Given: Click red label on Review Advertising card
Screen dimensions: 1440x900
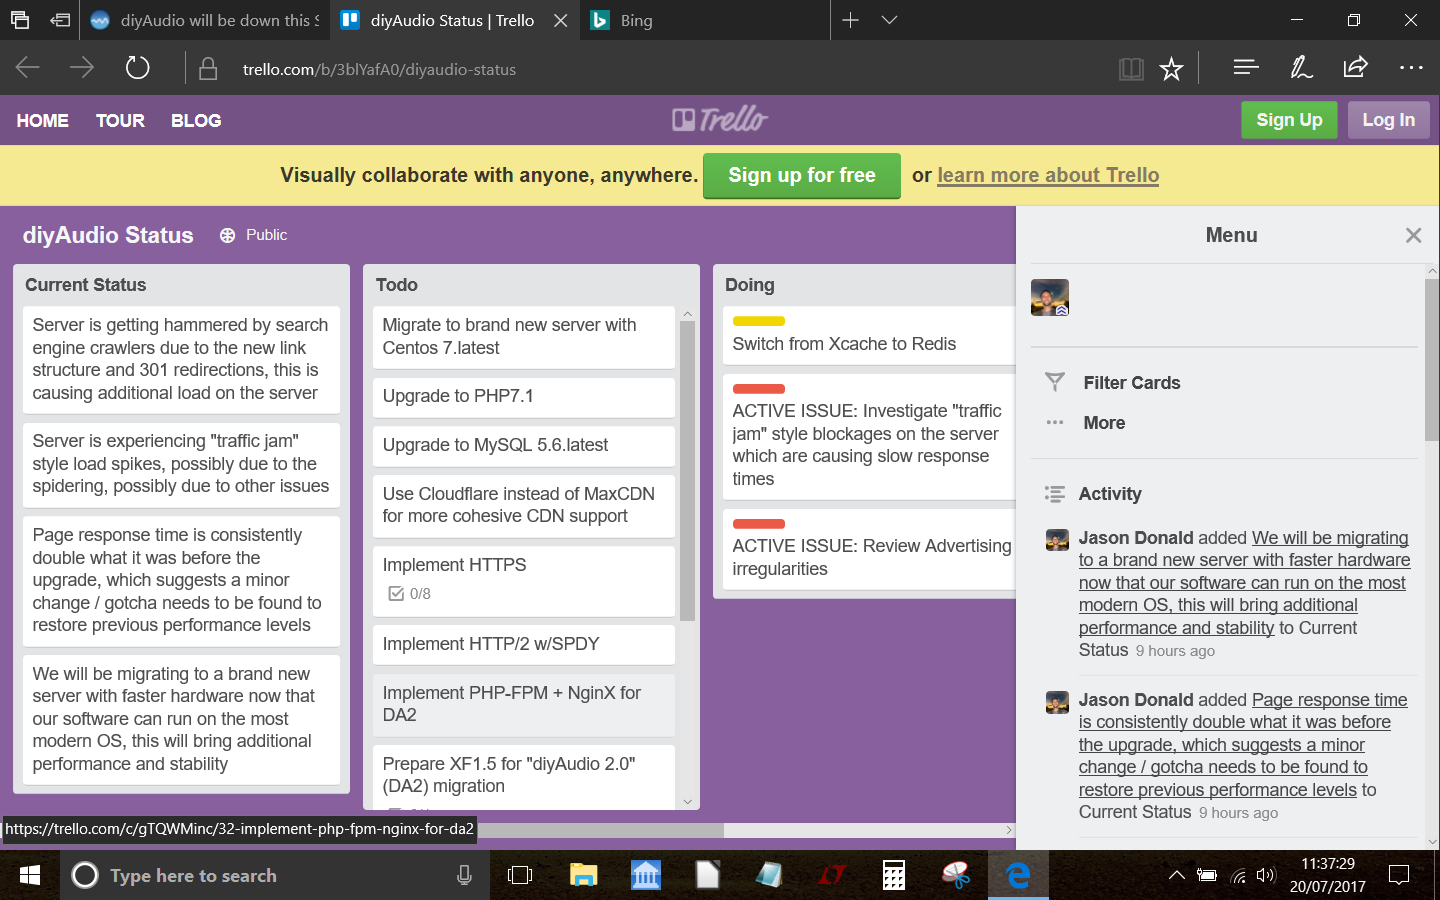Looking at the screenshot, I should pyautogui.click(x=759, y=524).
